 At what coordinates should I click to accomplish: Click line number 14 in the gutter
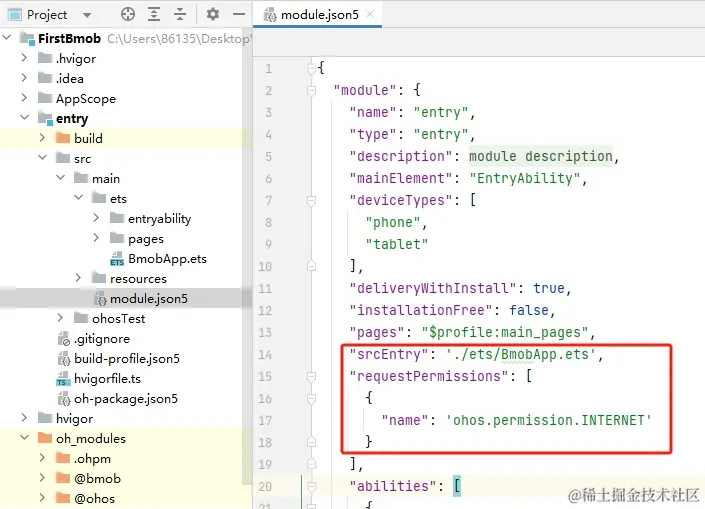(x=265, y=355)
